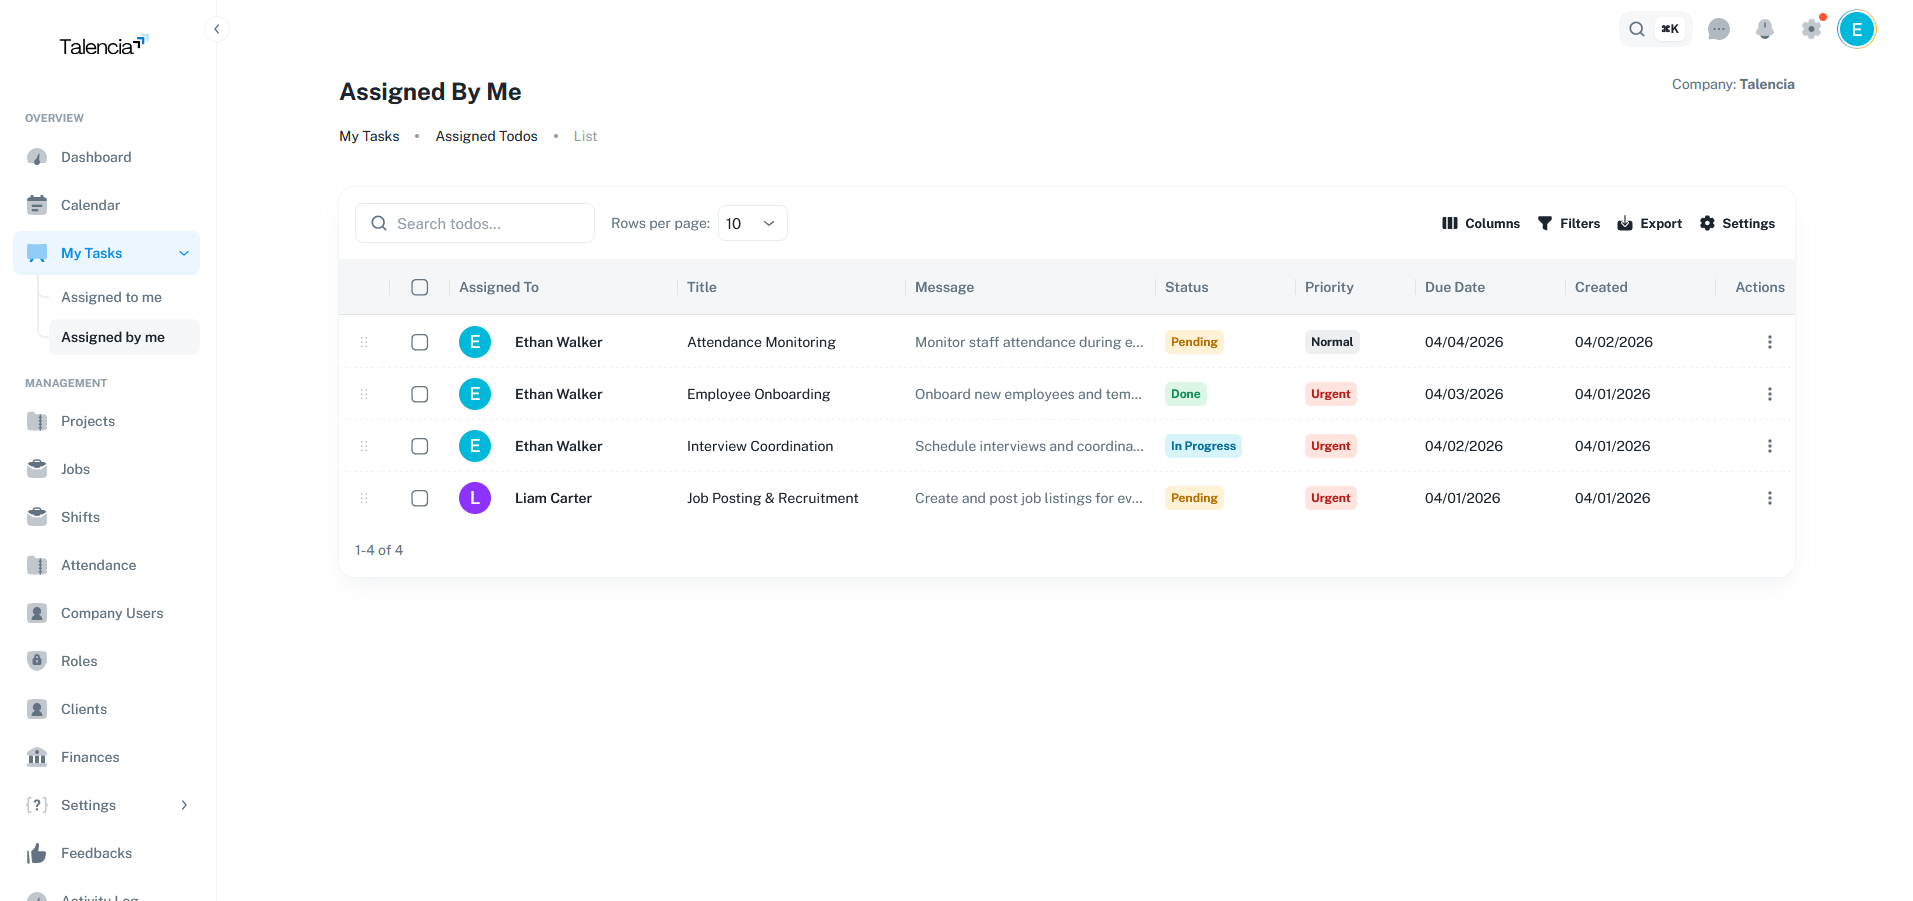The image size is (1913, 901).
Task: Open the Rows per page dropdown
Action: (752, 223)
